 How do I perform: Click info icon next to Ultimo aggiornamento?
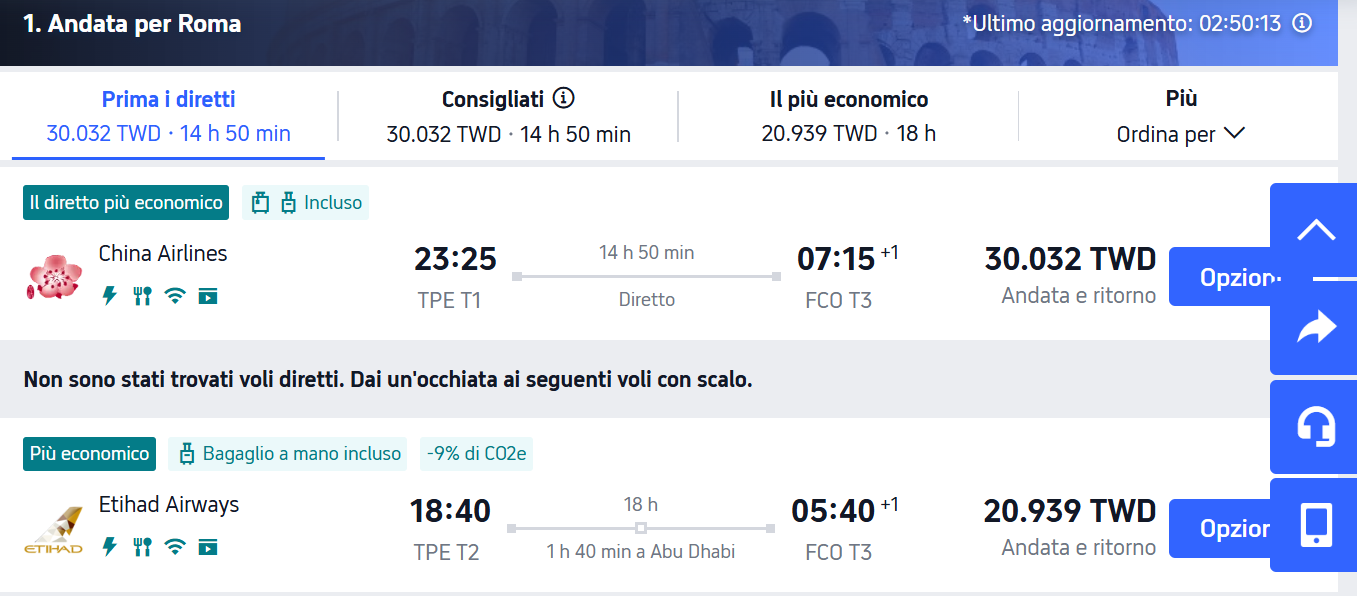pyautogui.click(x=1302, y=23)
